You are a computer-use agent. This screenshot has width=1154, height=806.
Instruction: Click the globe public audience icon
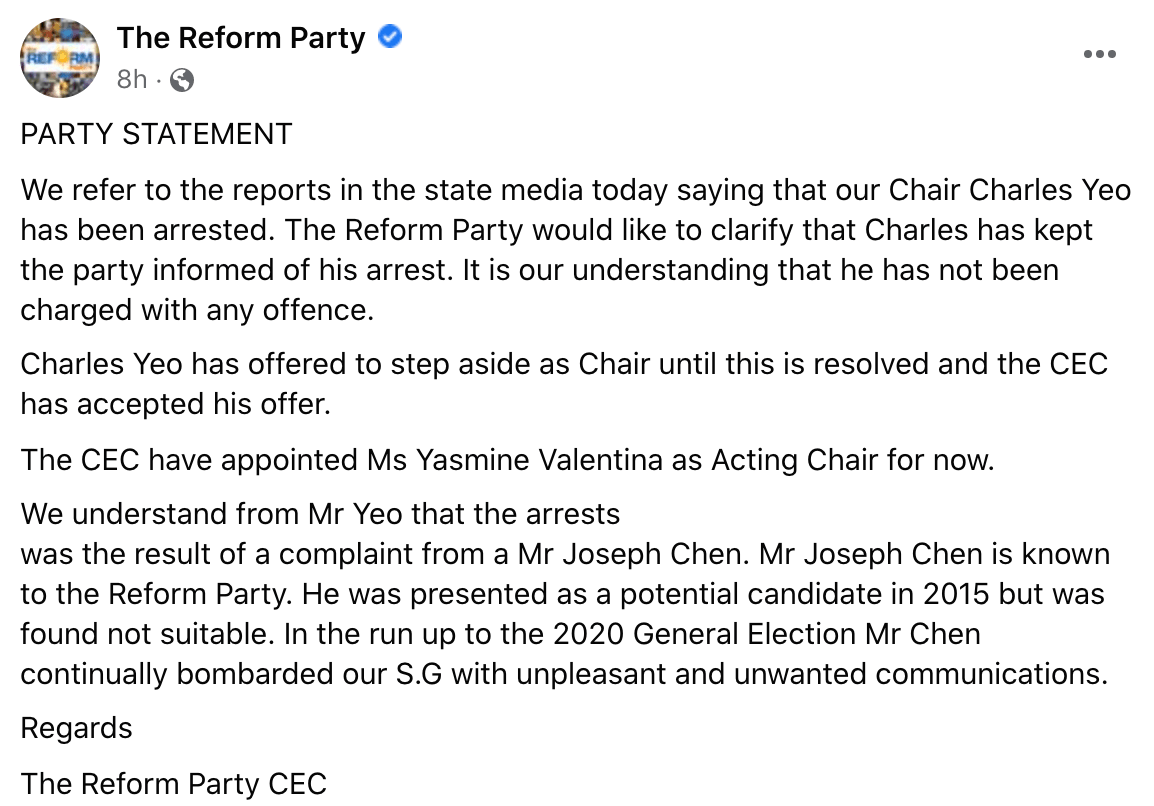[182, 80]
